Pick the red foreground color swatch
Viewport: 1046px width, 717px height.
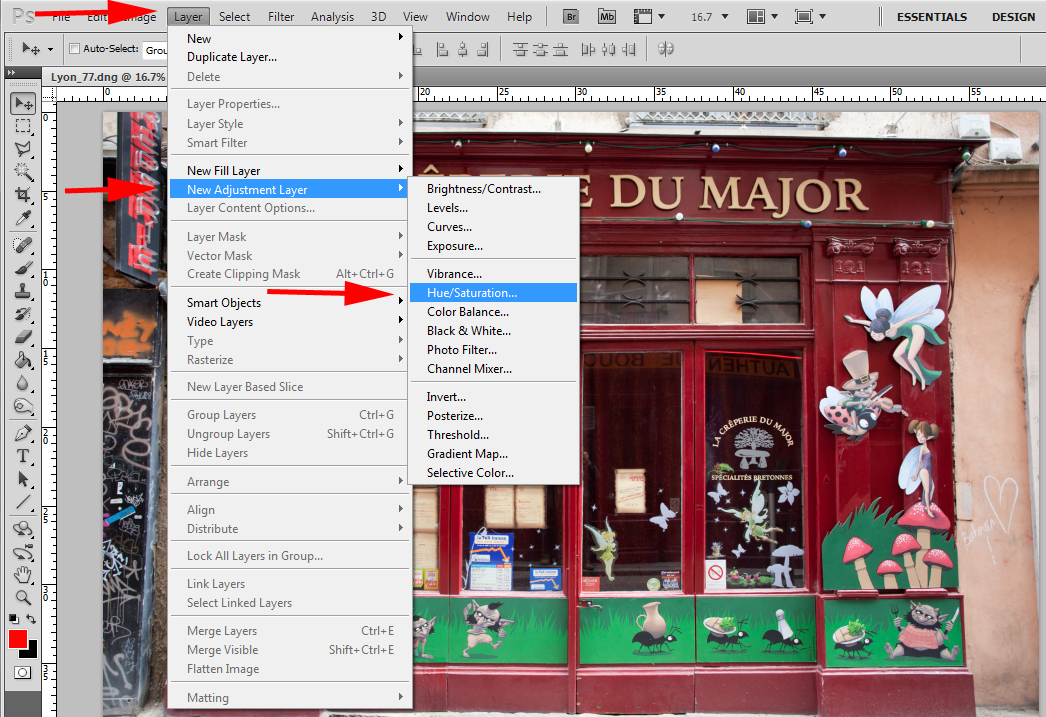tap(18, 639)
